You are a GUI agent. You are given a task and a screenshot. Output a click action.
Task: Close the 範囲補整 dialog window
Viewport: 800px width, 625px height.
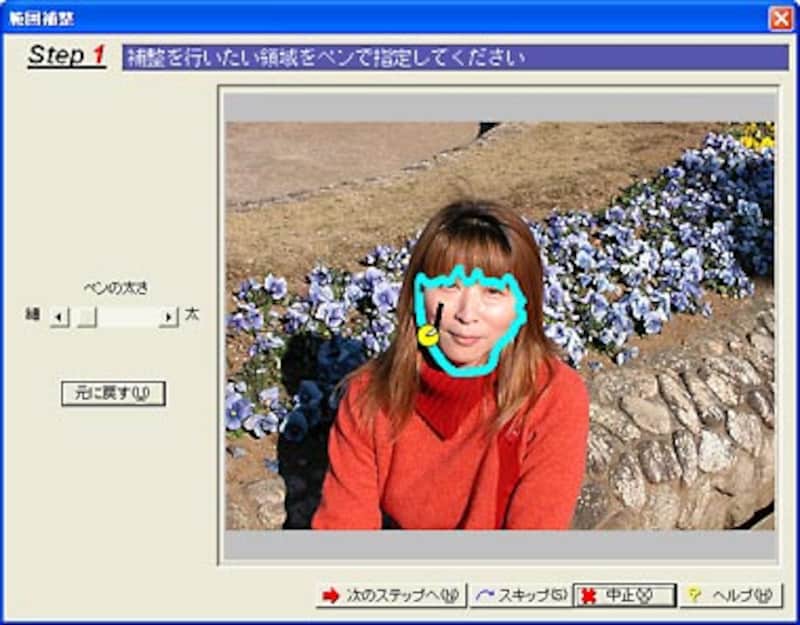tap(780, 18)
